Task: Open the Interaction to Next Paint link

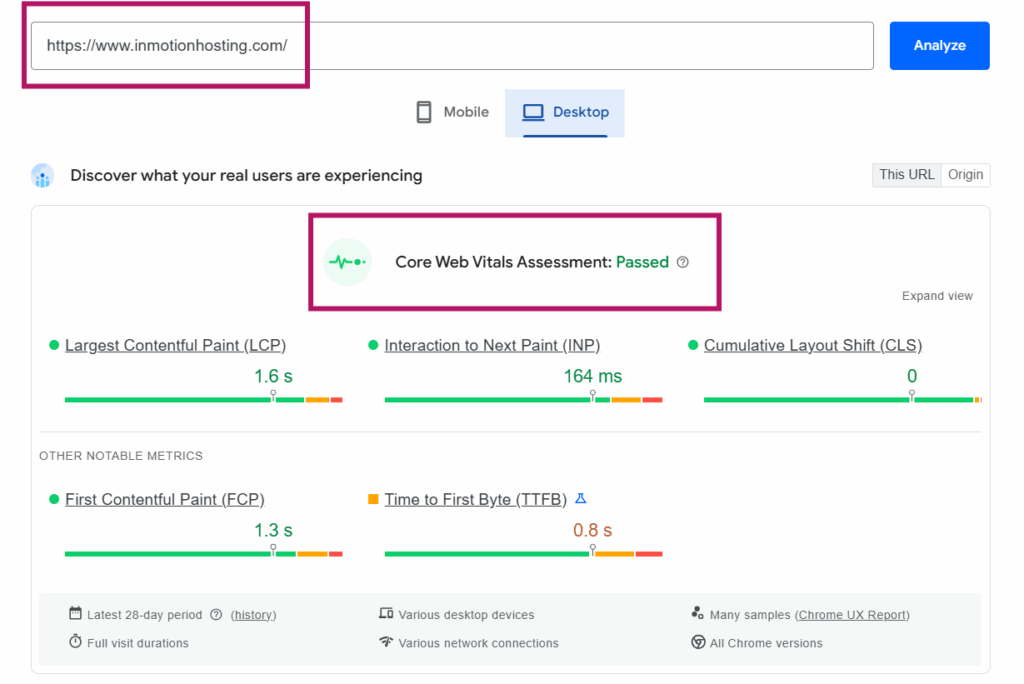Action: pos(492,345)
